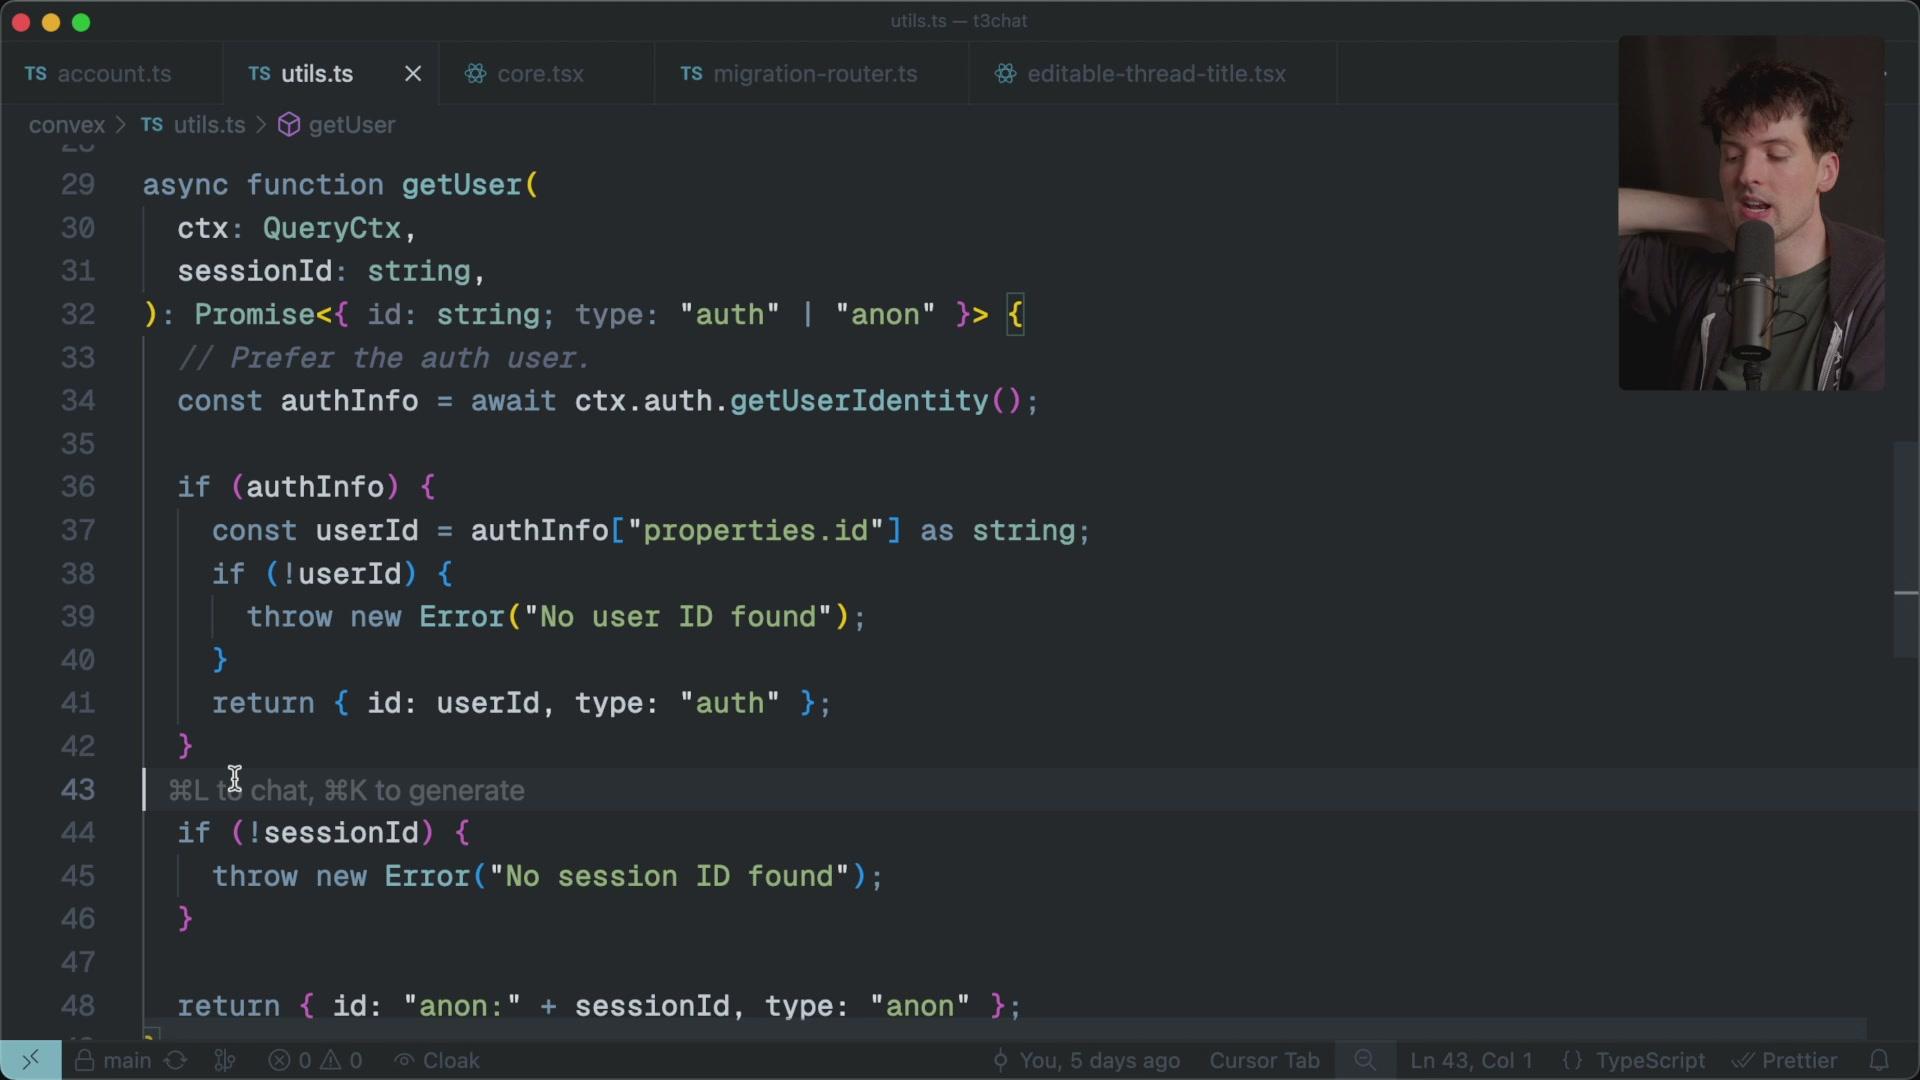Click the Prettier formatter status
This screenshot has width=1920, height=1080.
click(1785, 1060)
